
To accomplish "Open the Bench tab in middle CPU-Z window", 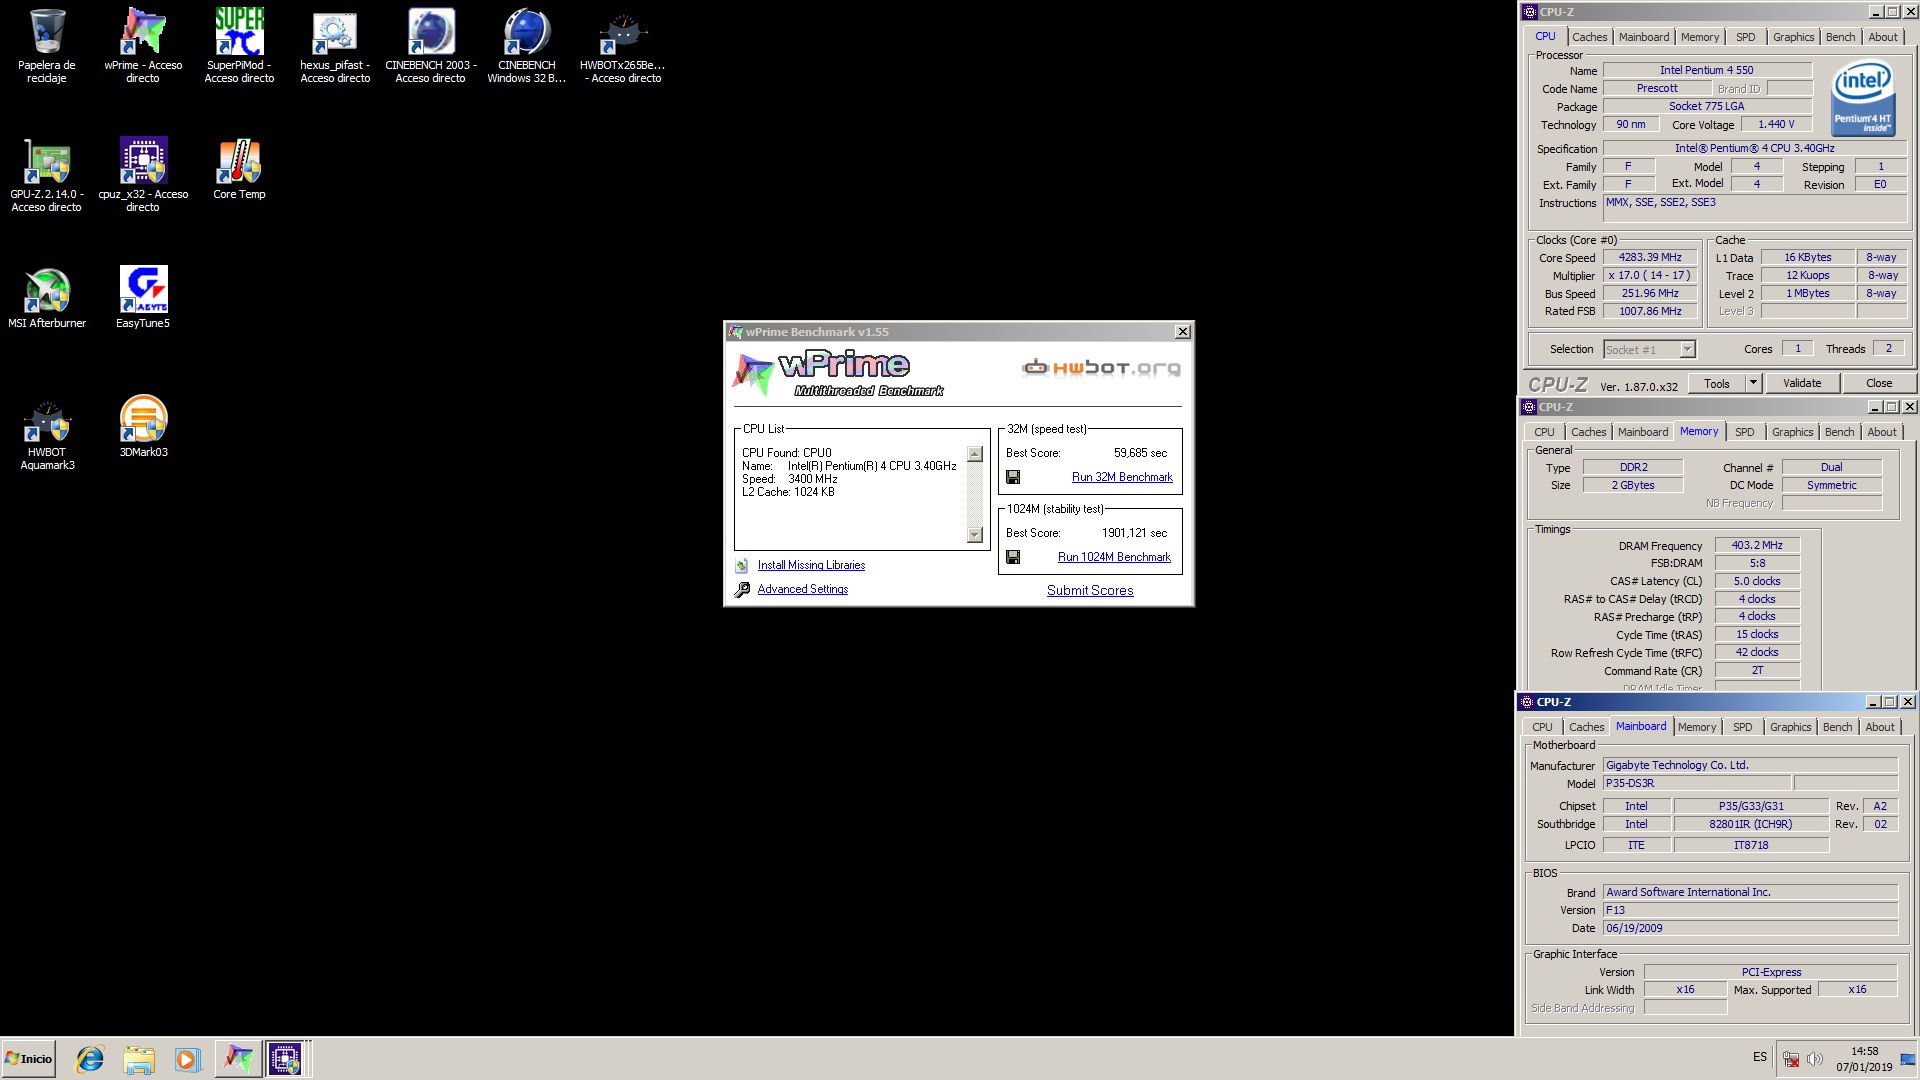I will tap(1839, 432).
